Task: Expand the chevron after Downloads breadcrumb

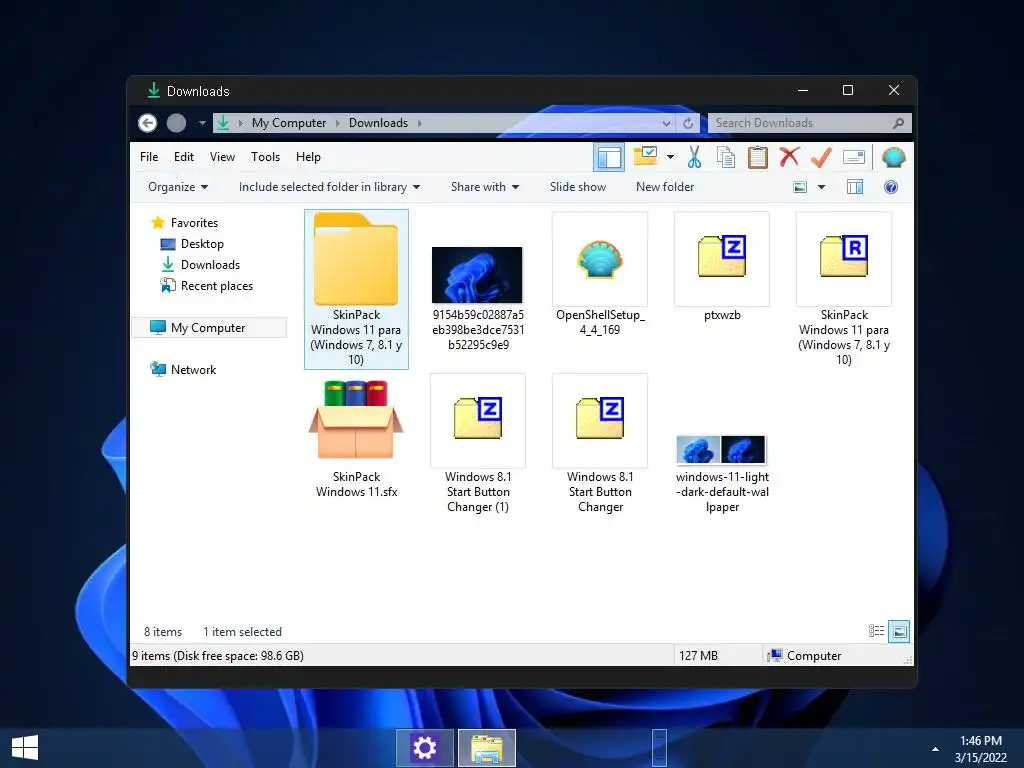Action: pyautogui.click(x=419, y=123)
